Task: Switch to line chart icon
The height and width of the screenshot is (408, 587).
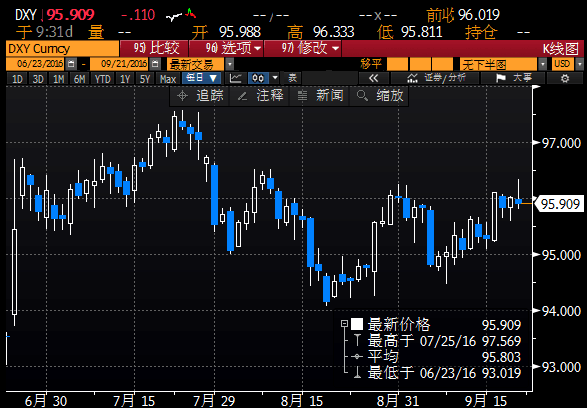Action: click(x=235, y=78)
